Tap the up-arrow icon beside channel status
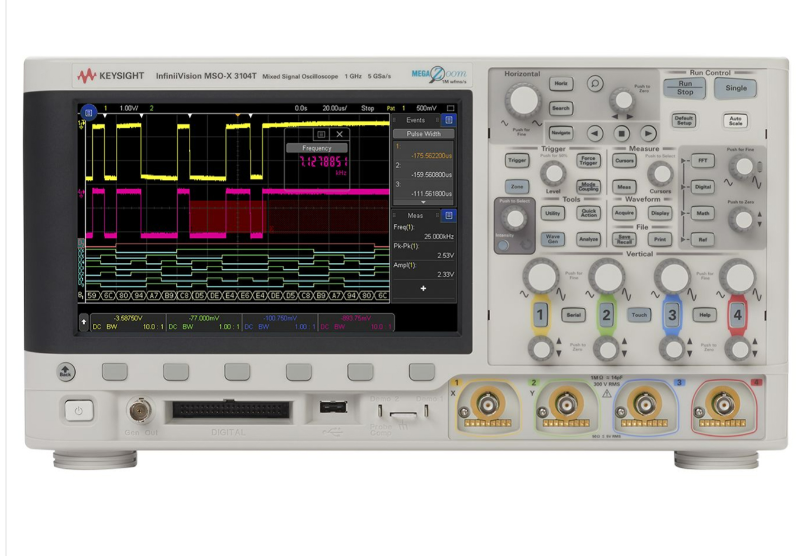Viewport: 800px width, 556px height. point(84,322)
